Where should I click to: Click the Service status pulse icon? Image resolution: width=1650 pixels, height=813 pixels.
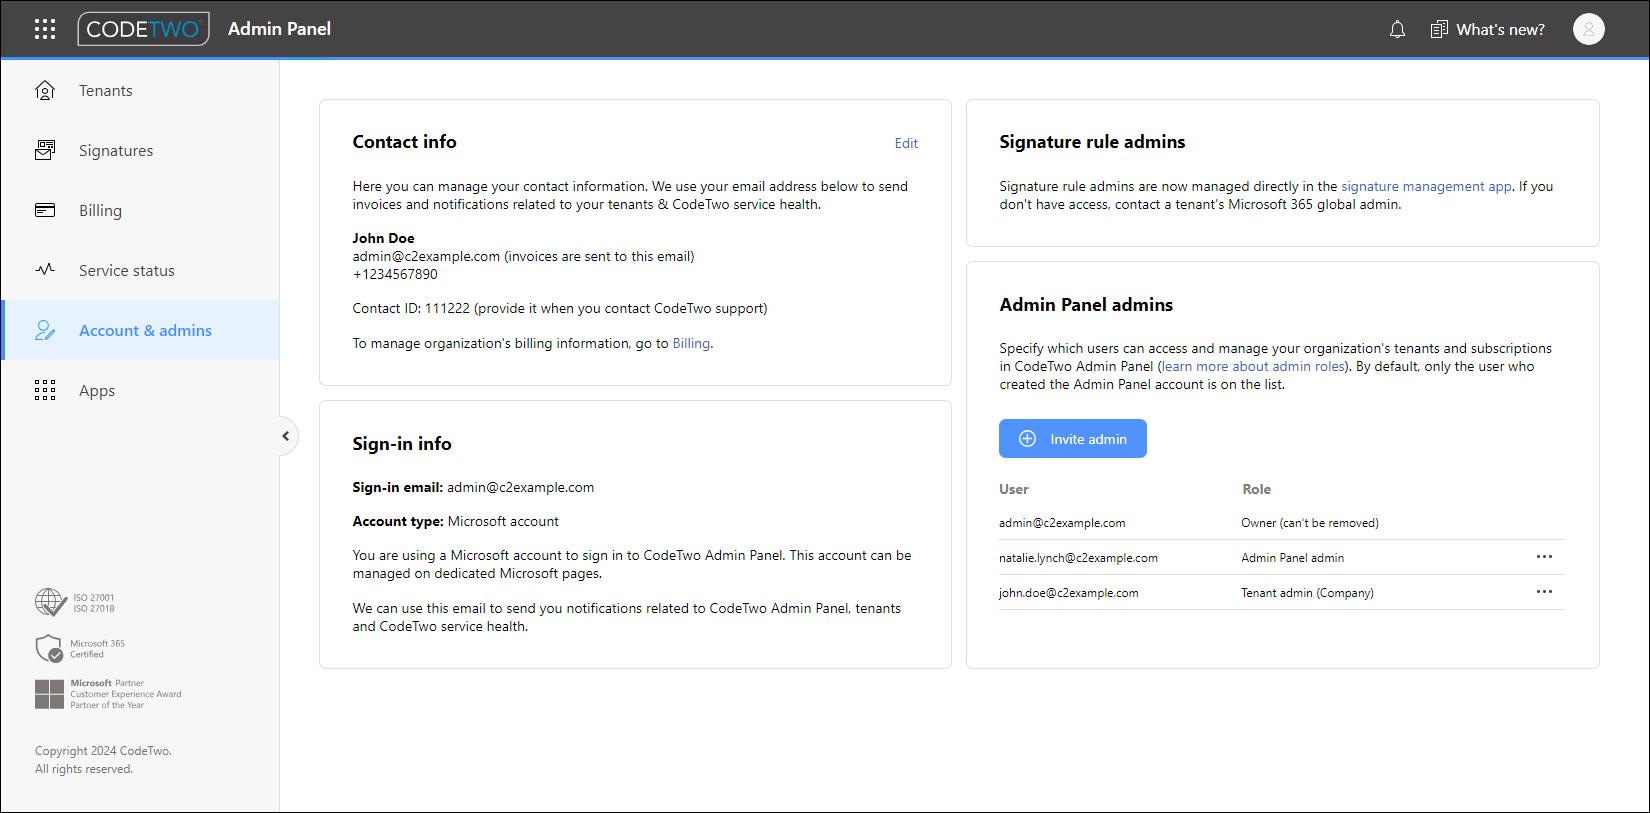click(x=45, y=270)
